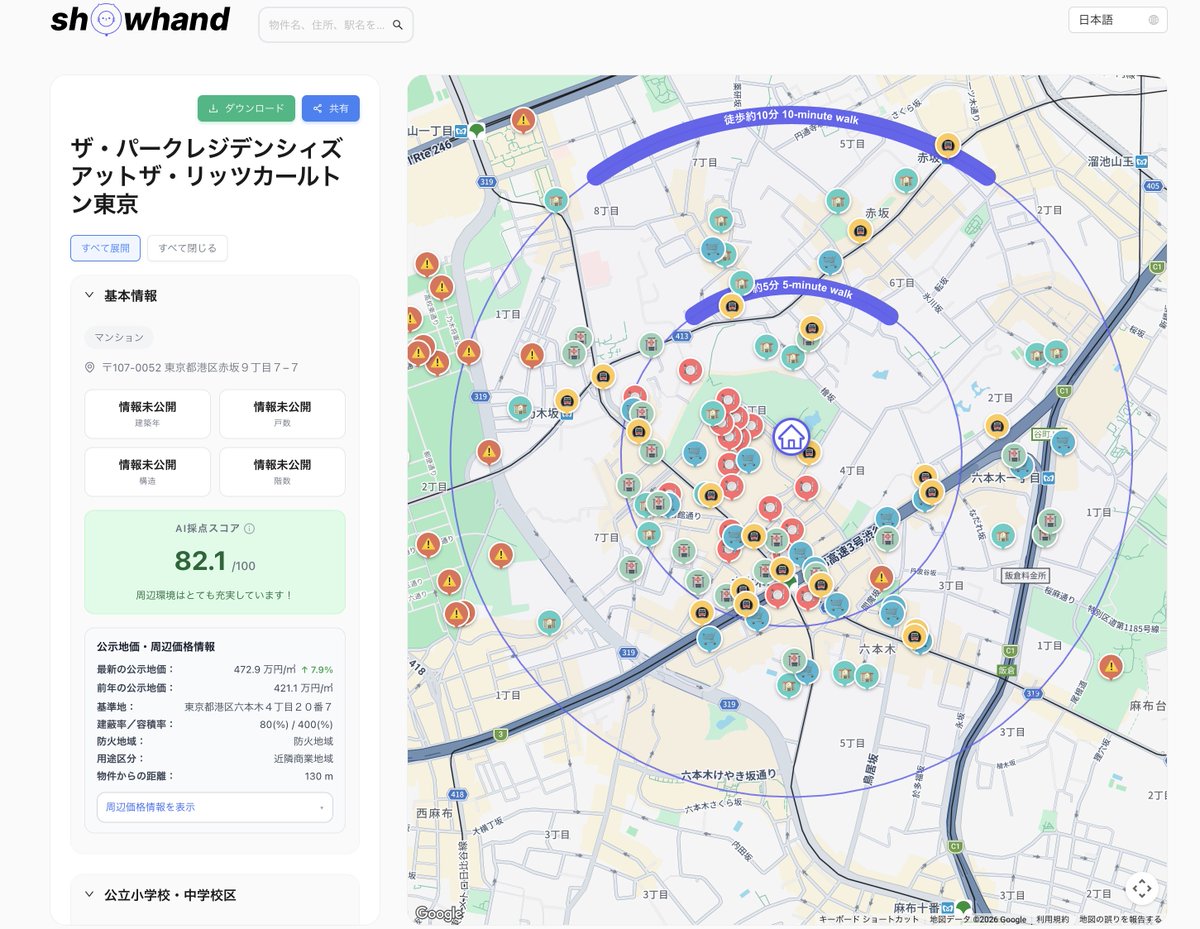Image resolution: width=1200 pixels, height=929 pixels.
Task: Click the blue 共有 share button
Action: click(x=331, y=108)
